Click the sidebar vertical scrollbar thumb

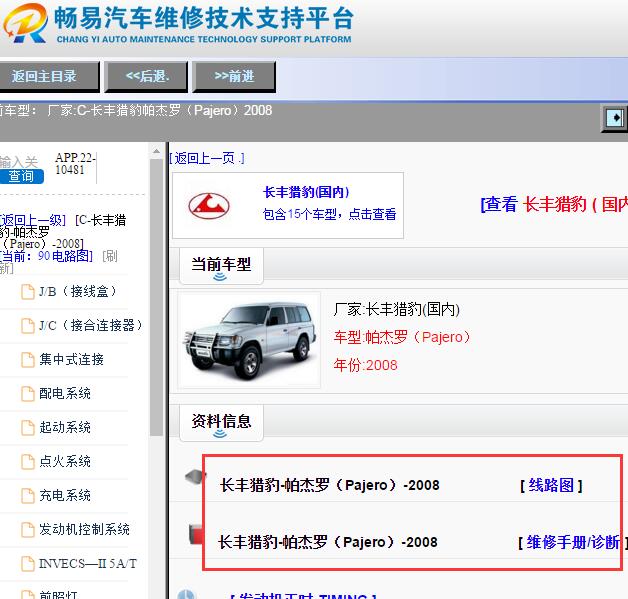pyautogui.click(x=156, y=297)
